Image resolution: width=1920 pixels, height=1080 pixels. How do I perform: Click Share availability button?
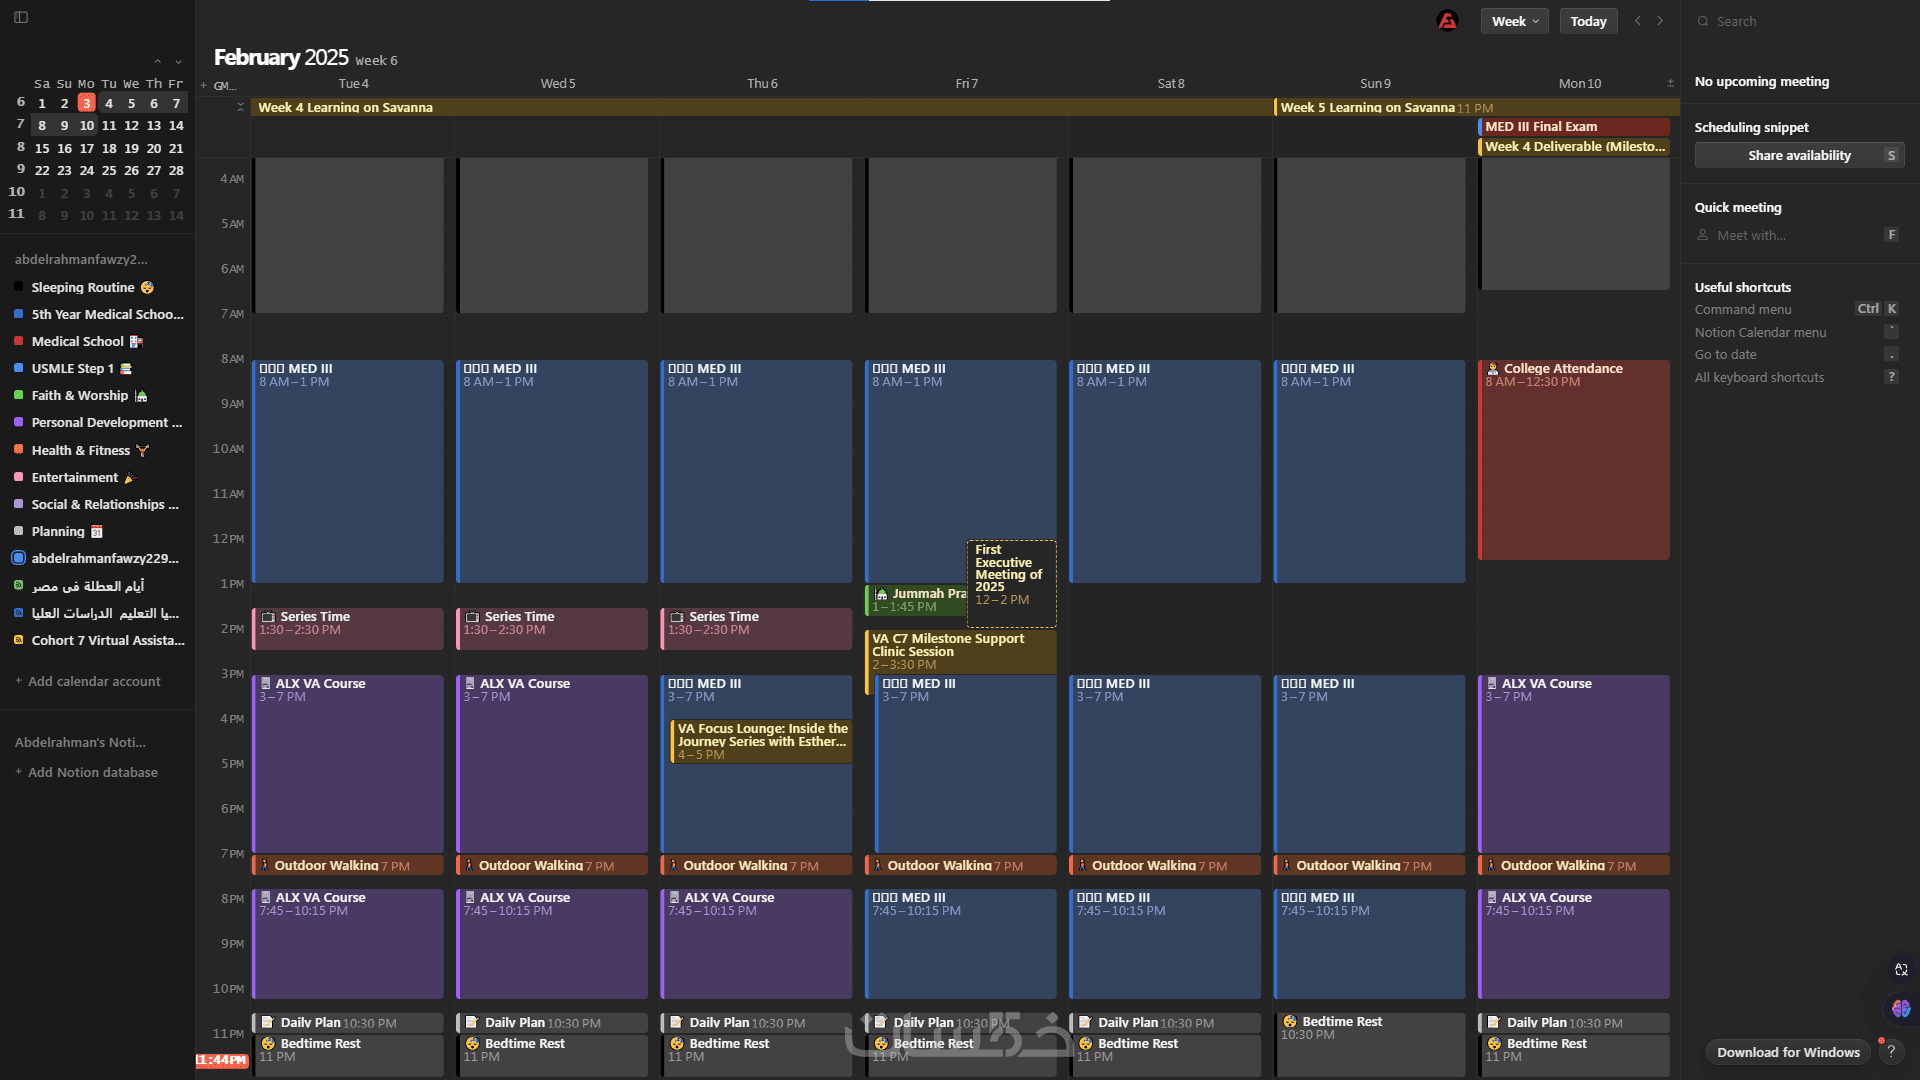click(1799, 155)
